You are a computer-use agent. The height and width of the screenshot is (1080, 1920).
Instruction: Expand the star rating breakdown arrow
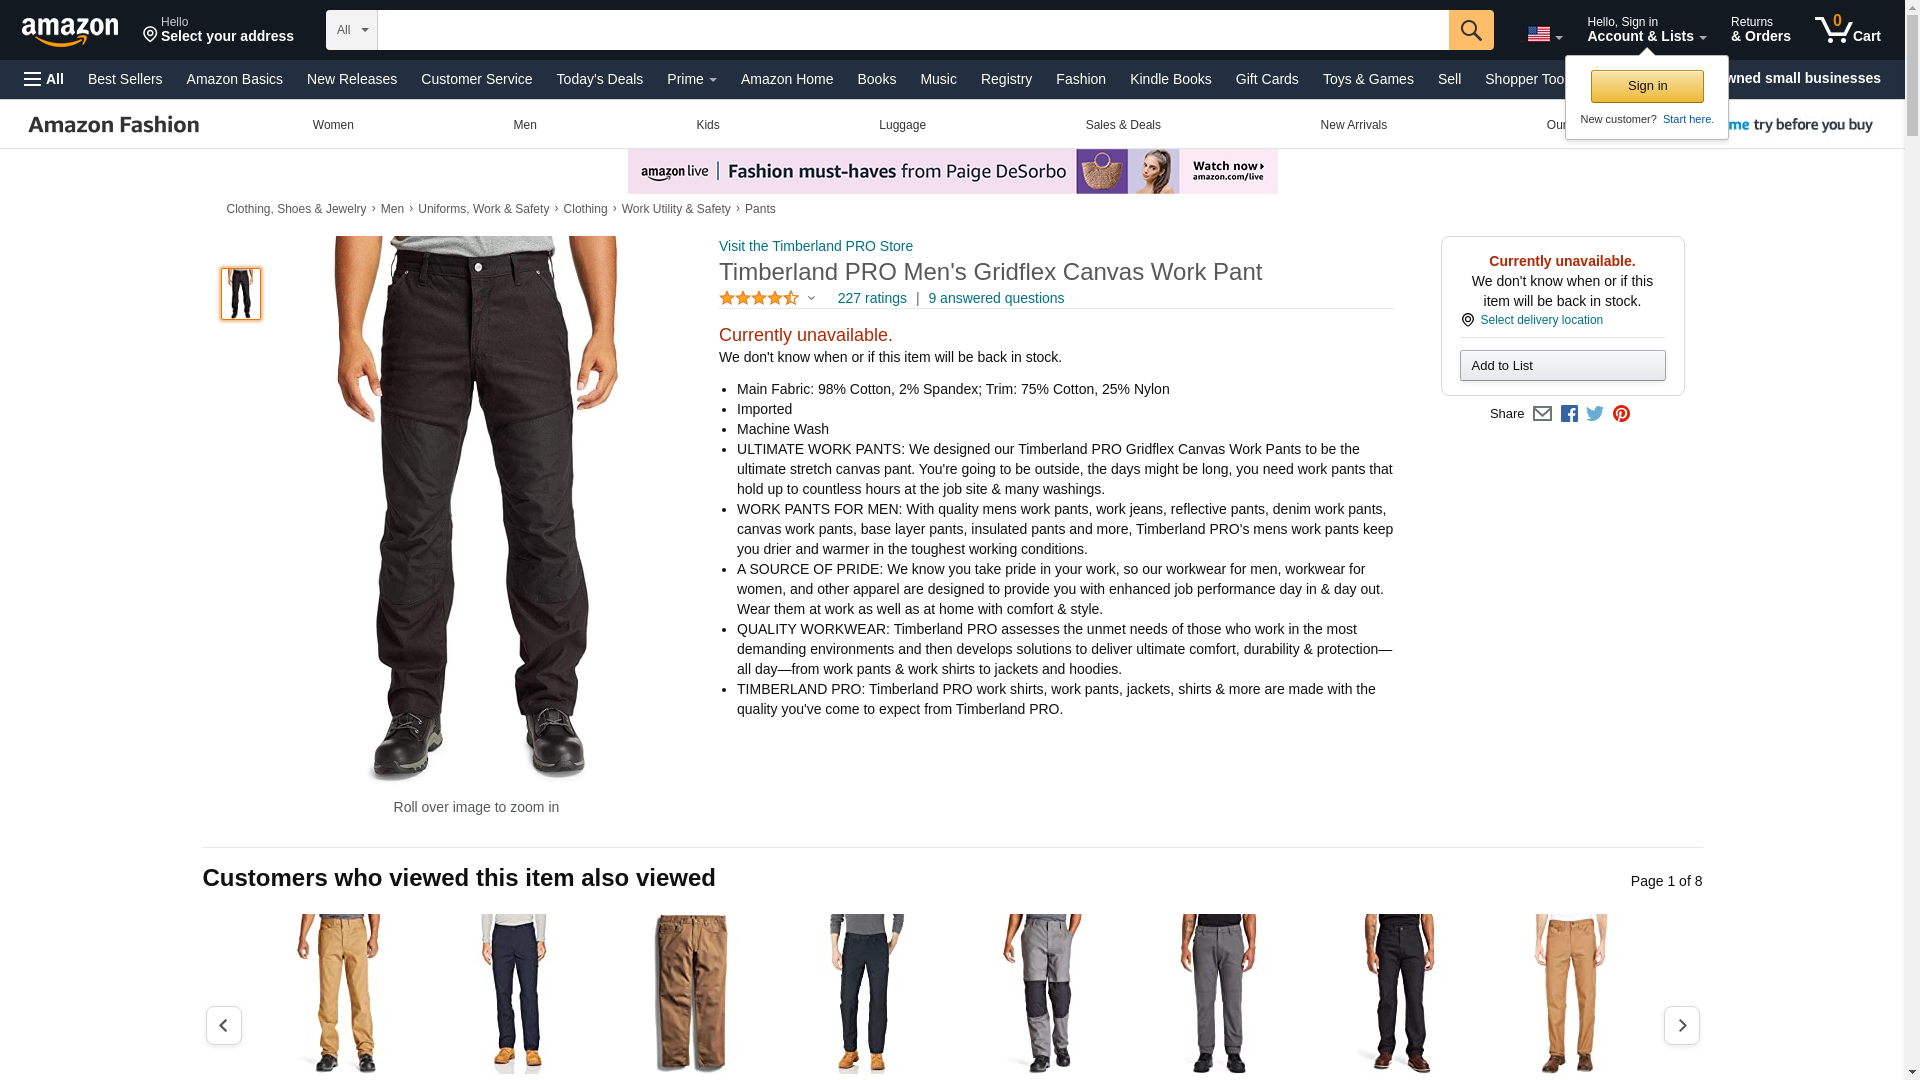click(811, 298)
